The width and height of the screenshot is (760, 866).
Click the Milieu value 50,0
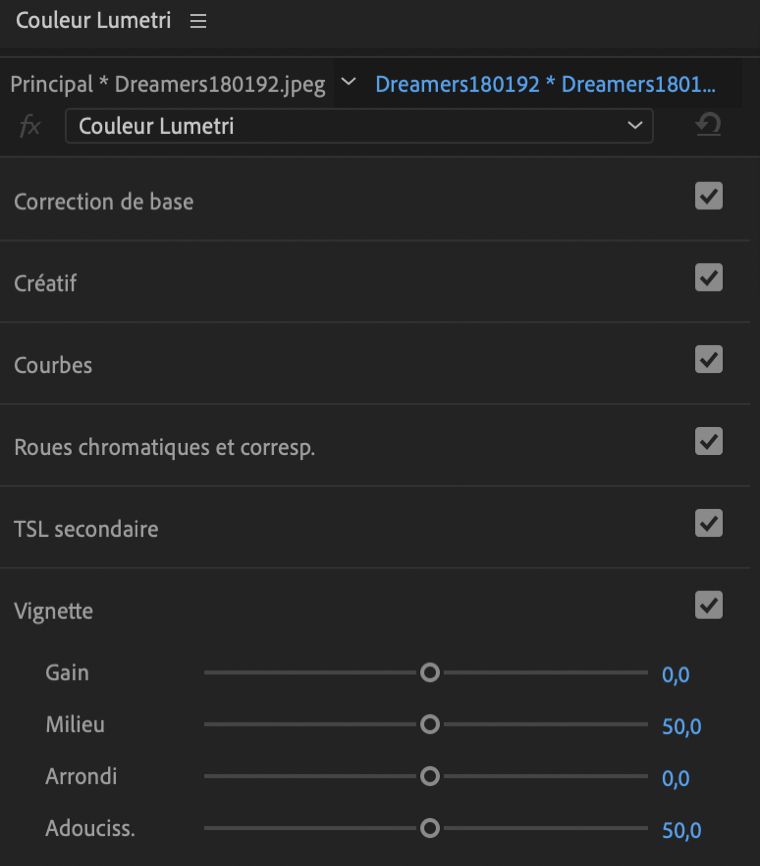[681, 727]
